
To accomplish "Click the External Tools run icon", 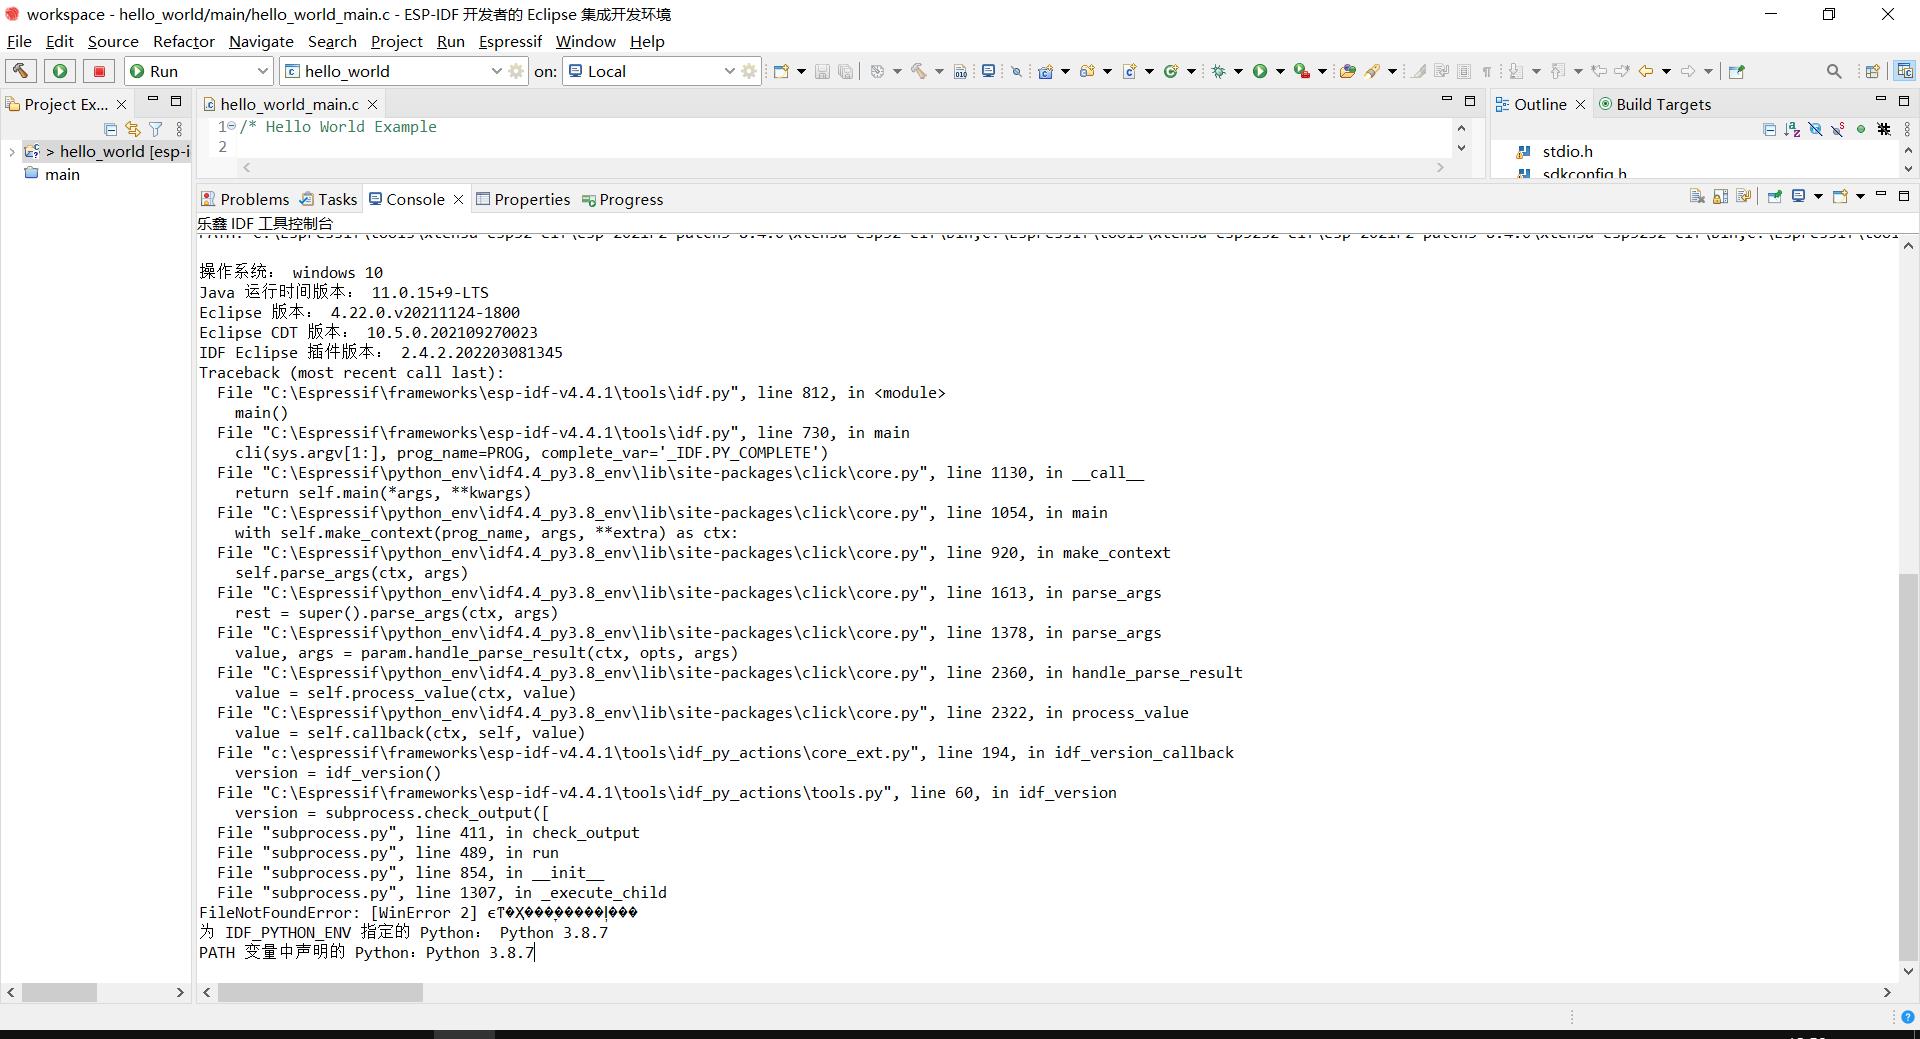I will (x=1301, y=71).
